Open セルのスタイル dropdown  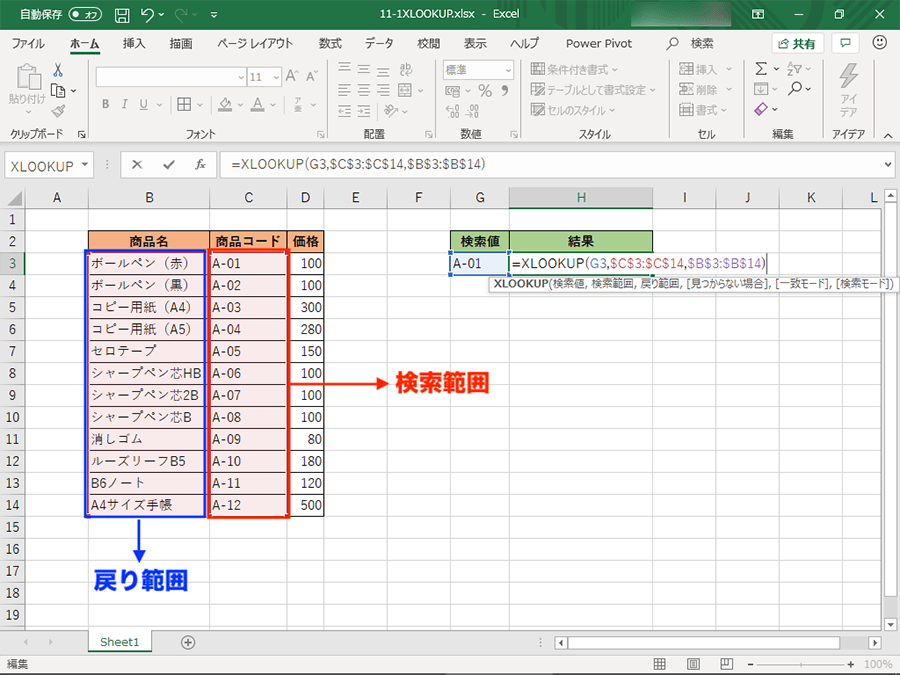coord(573,110)
